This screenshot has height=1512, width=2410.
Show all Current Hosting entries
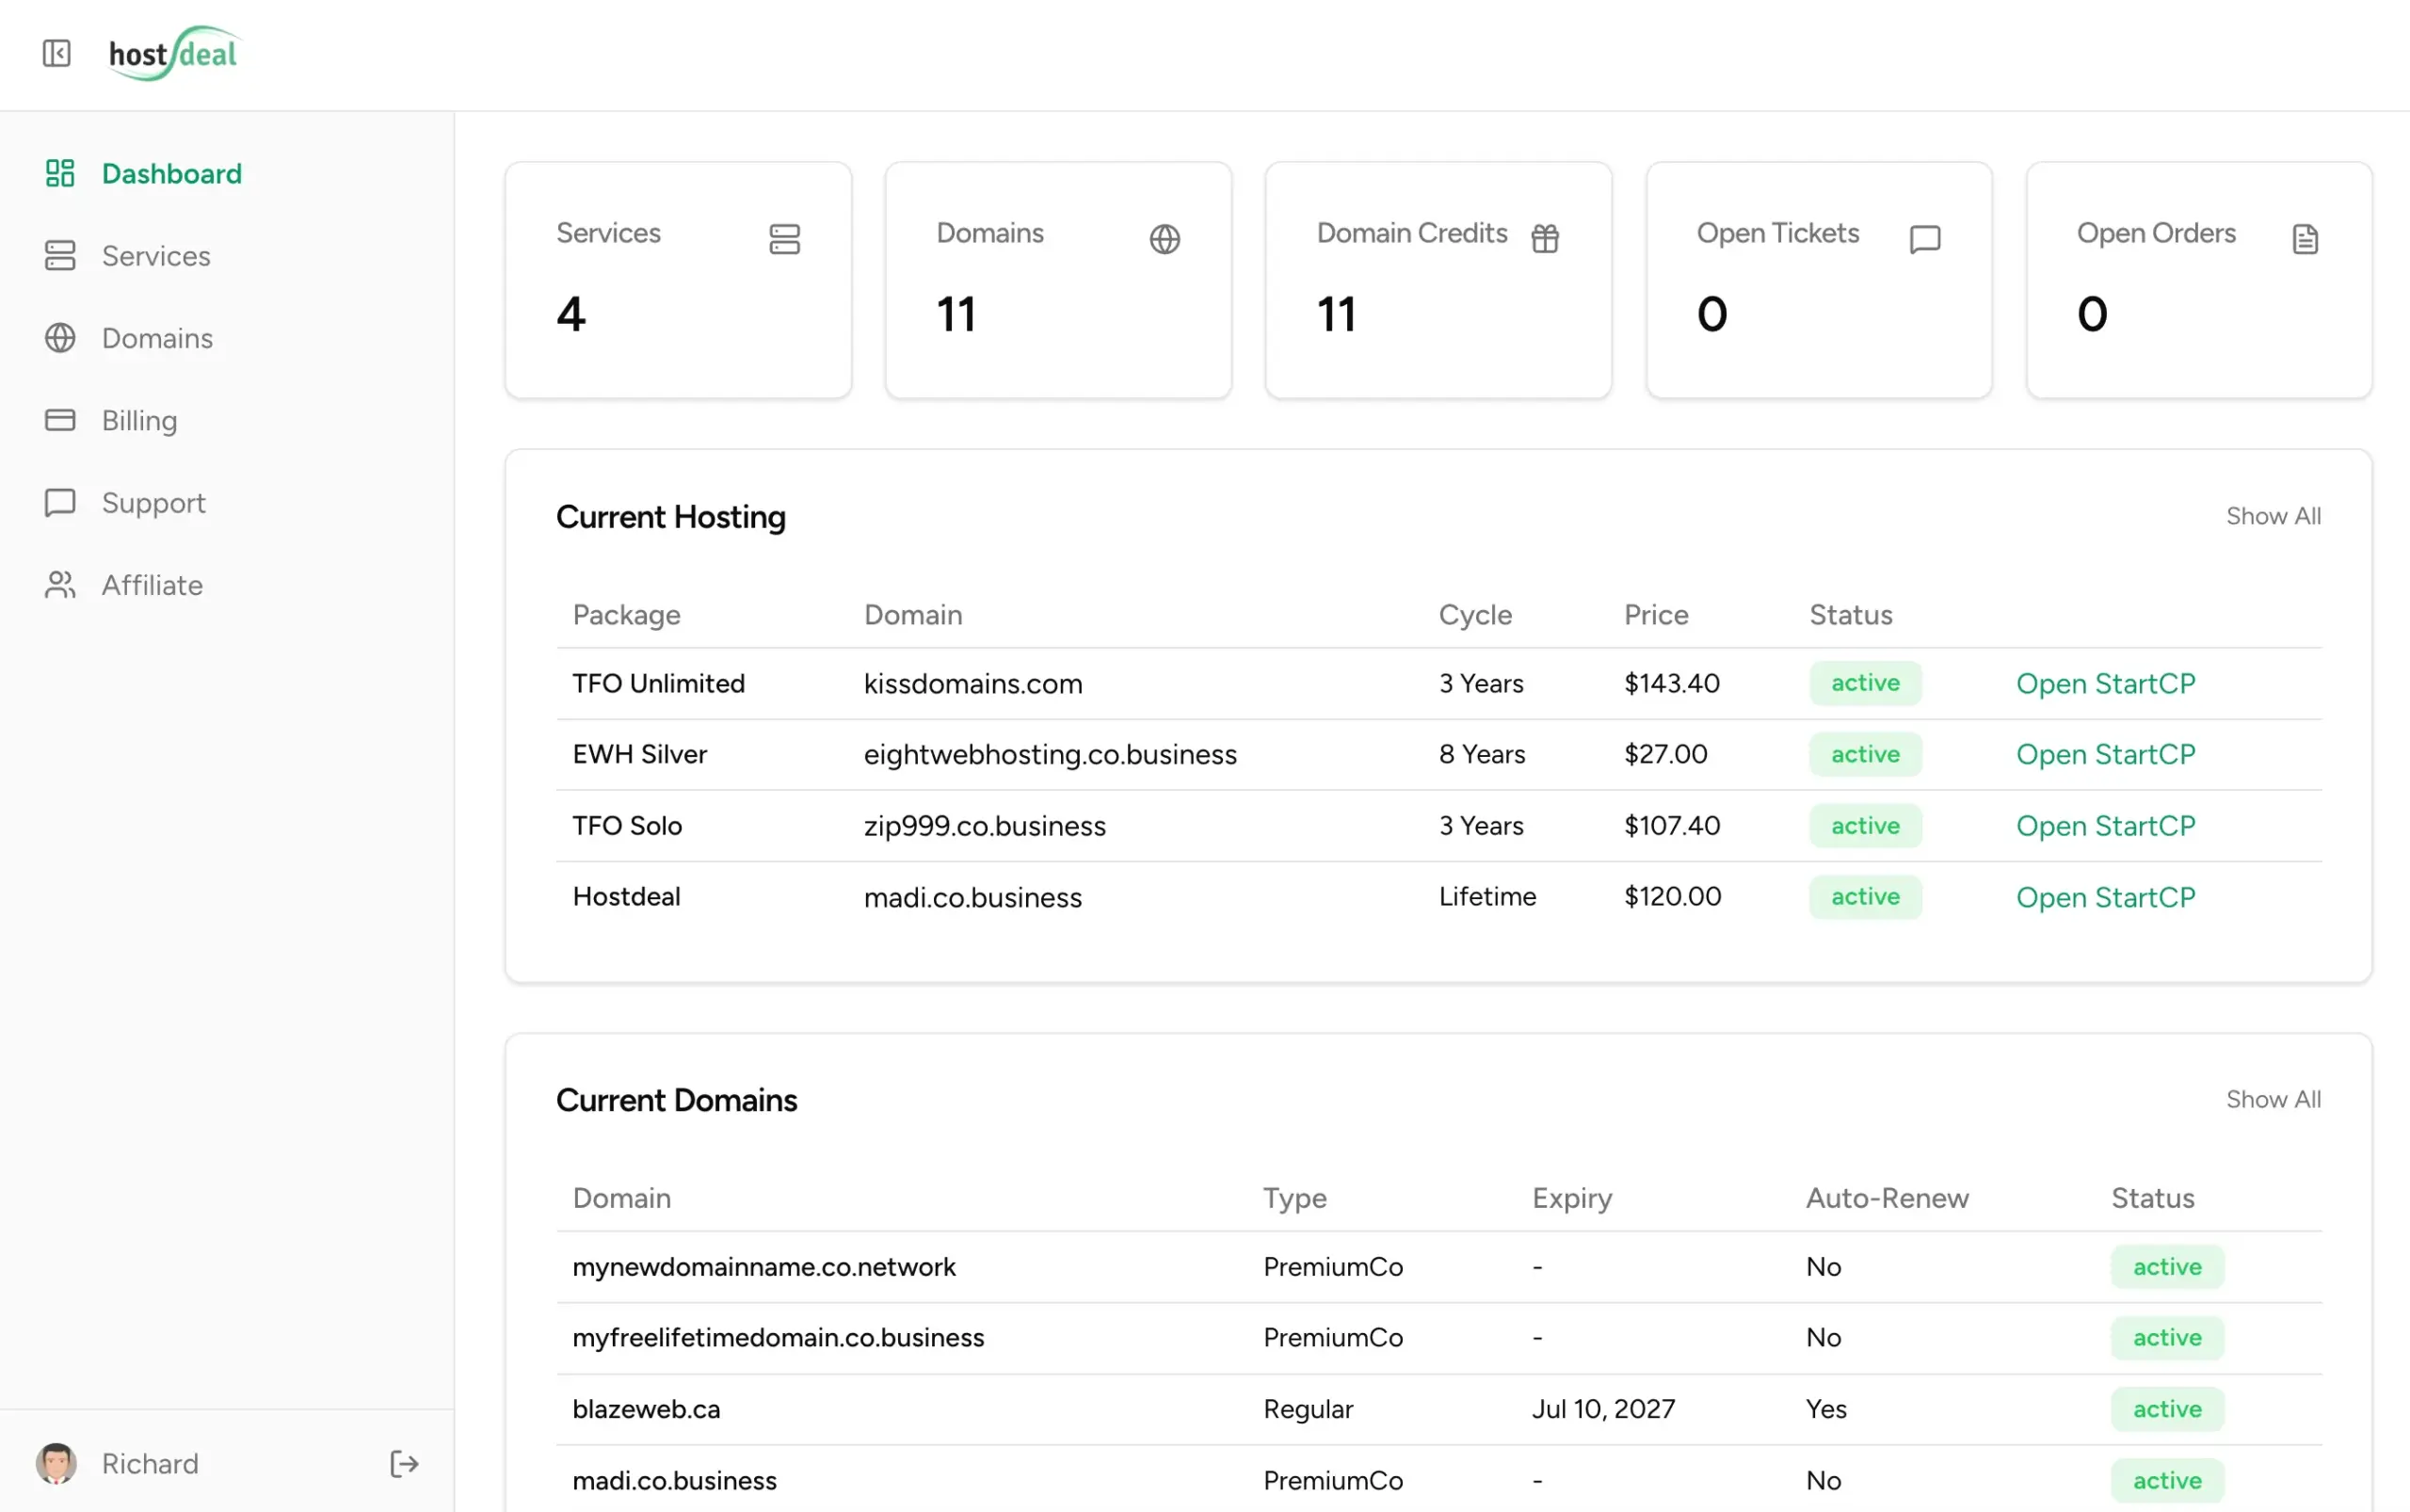tap(2273, 516)
